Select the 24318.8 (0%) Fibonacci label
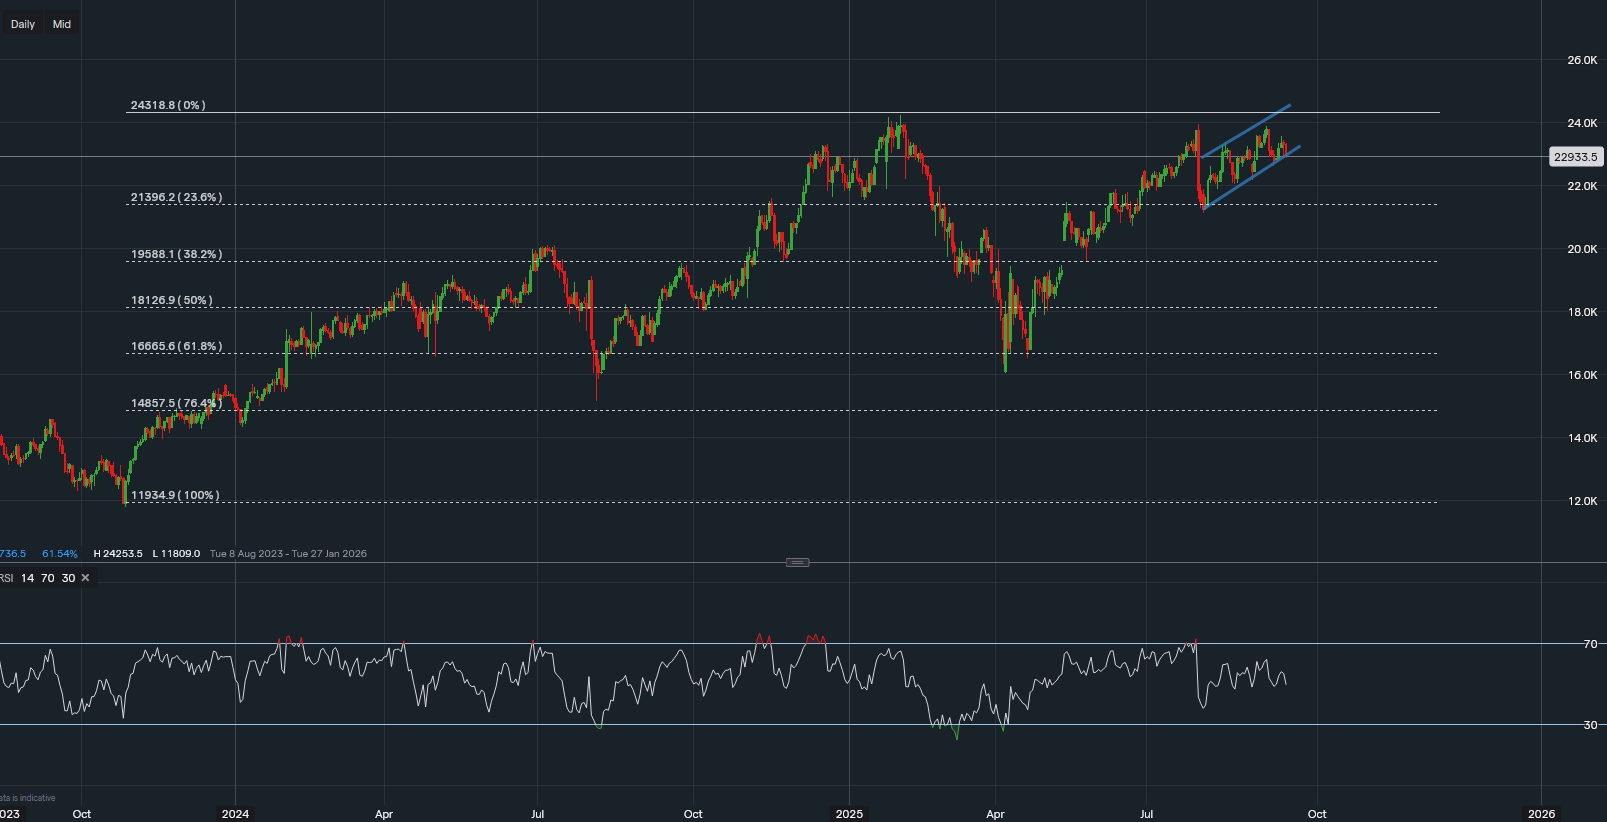This screenshot has height=822, width=1607. click(x=168, y=105)
